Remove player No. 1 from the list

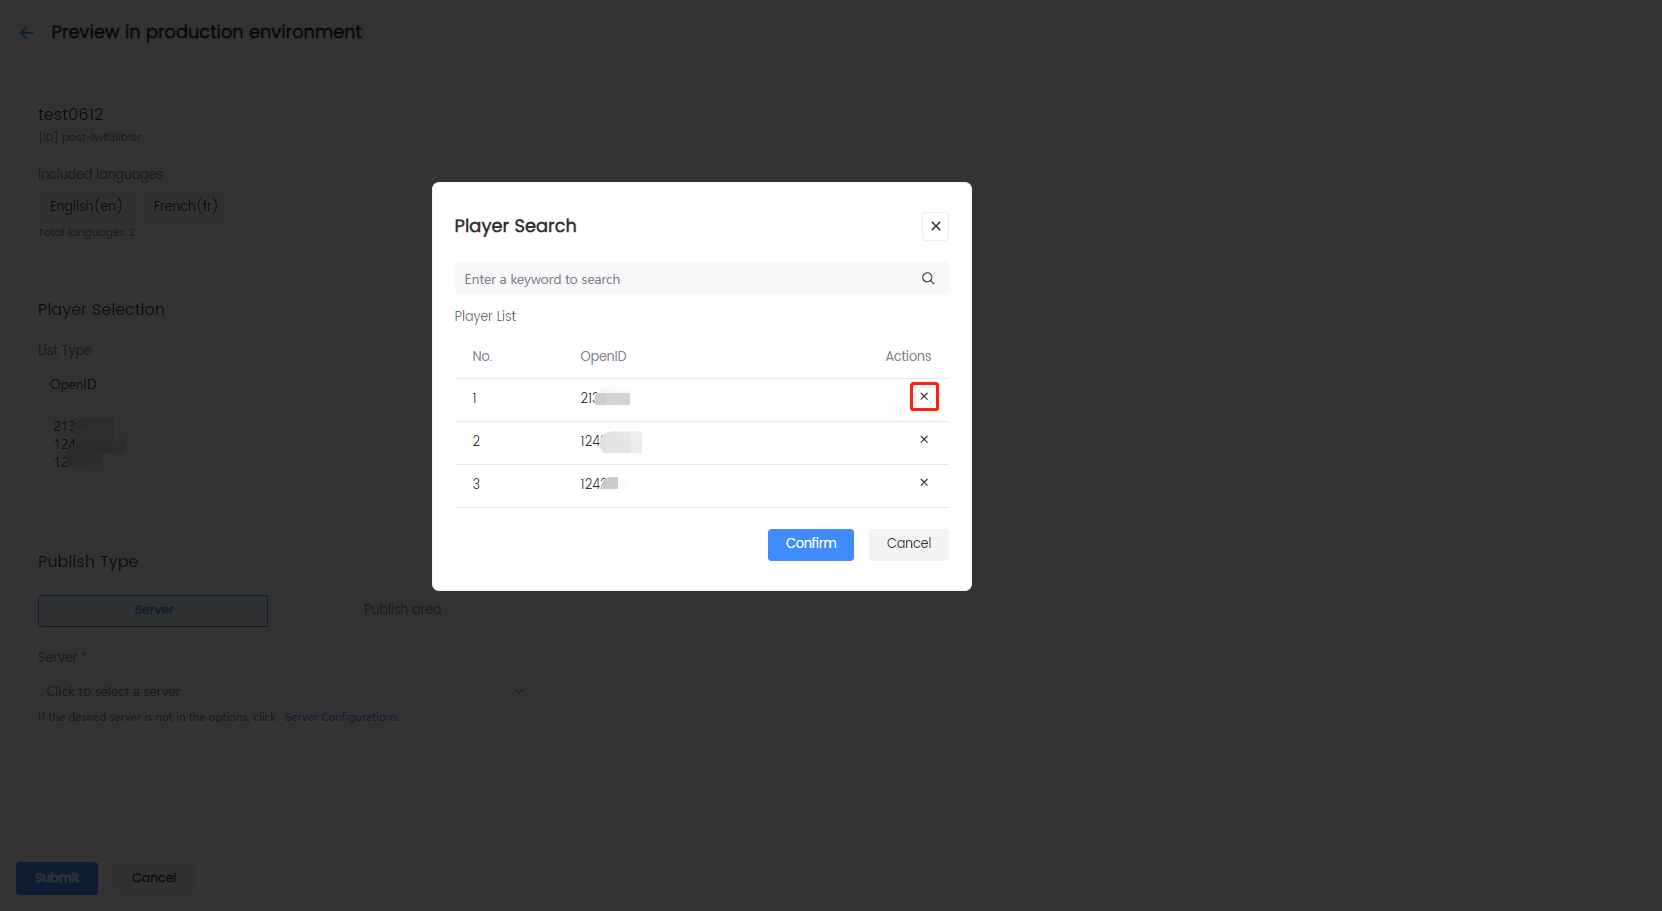[924, 397]
